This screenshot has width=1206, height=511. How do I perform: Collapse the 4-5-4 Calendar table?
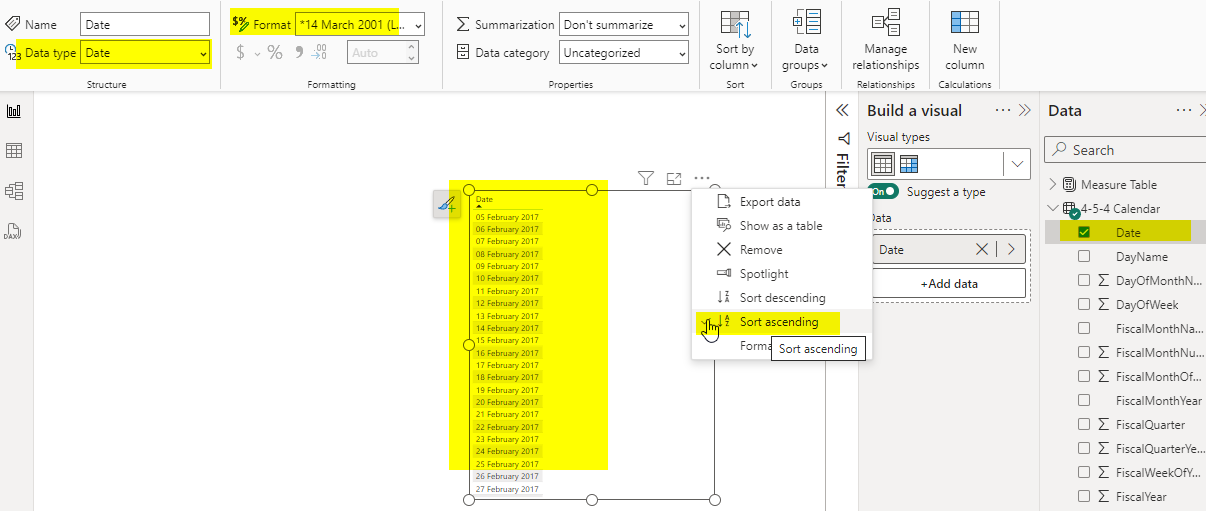(1053, 208)
